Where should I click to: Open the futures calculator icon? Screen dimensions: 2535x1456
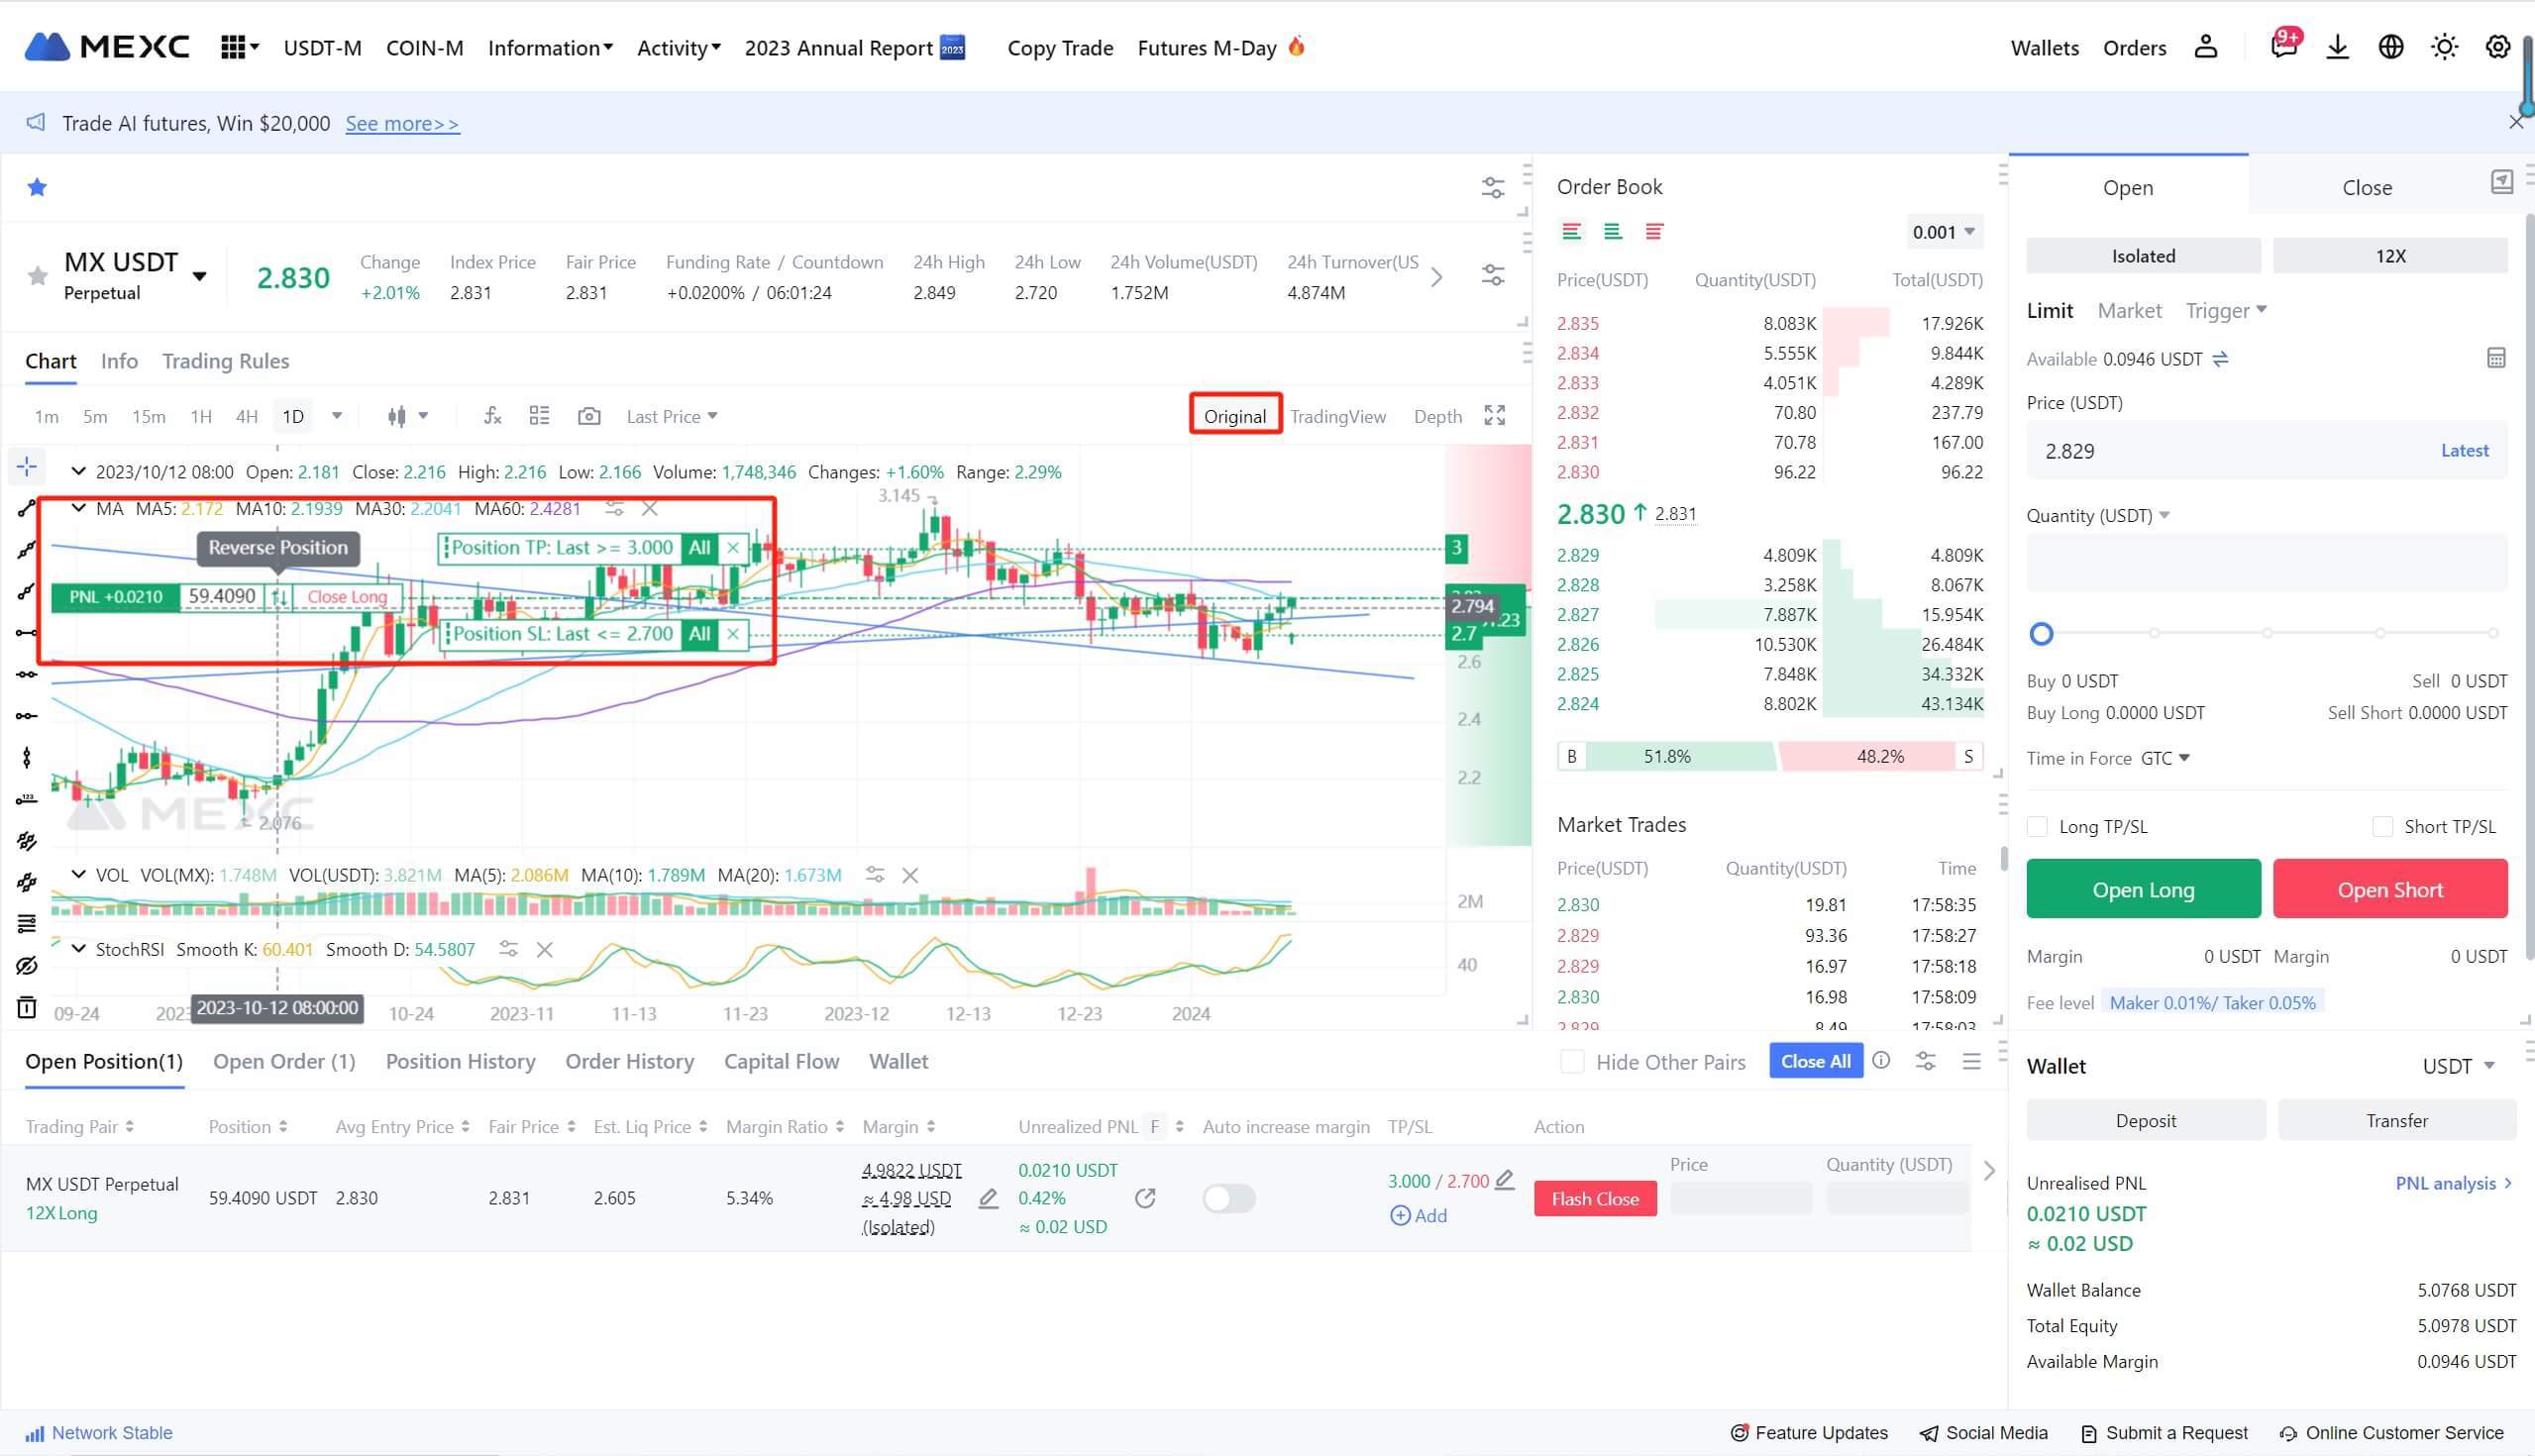point(2495,359)
